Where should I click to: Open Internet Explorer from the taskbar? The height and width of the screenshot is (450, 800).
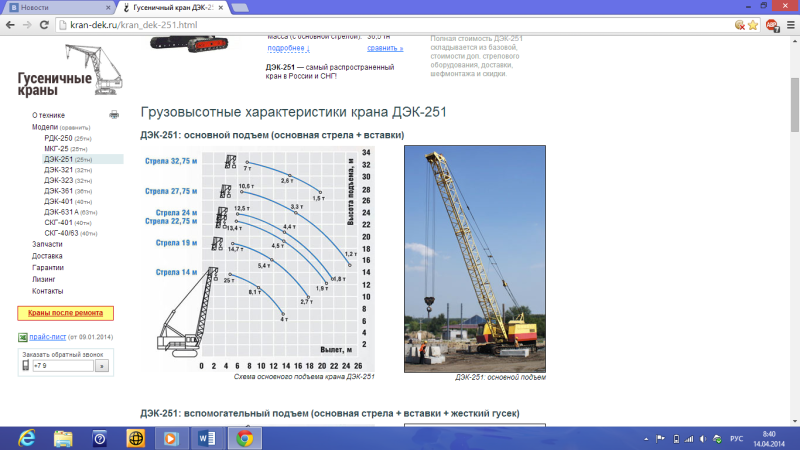(27, 438)
